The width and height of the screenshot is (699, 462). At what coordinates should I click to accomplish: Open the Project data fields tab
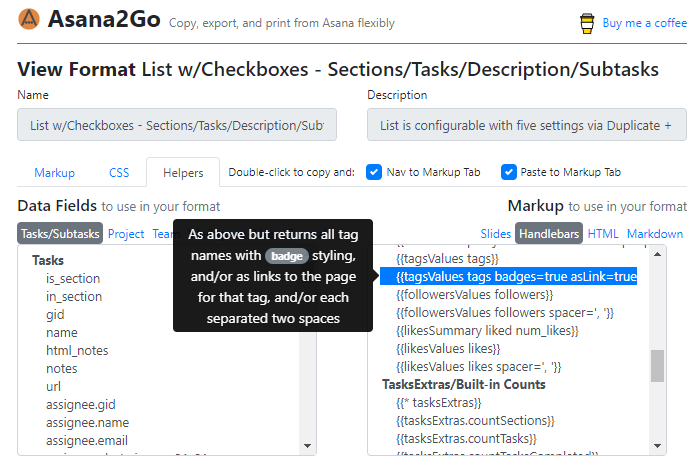click(x=126, y=234)
